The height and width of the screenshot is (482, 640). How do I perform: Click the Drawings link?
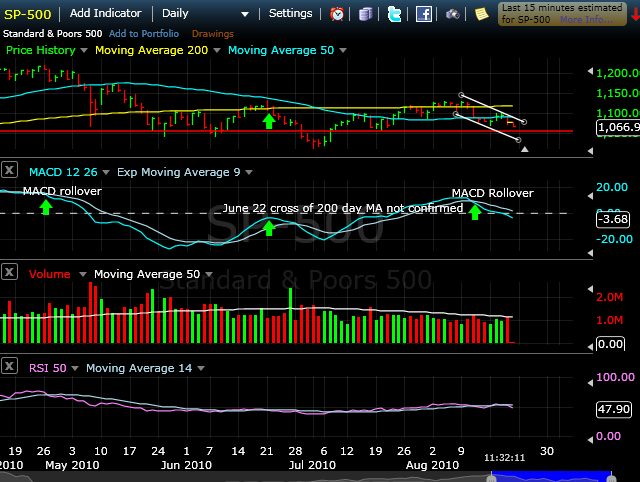point(212,33)
